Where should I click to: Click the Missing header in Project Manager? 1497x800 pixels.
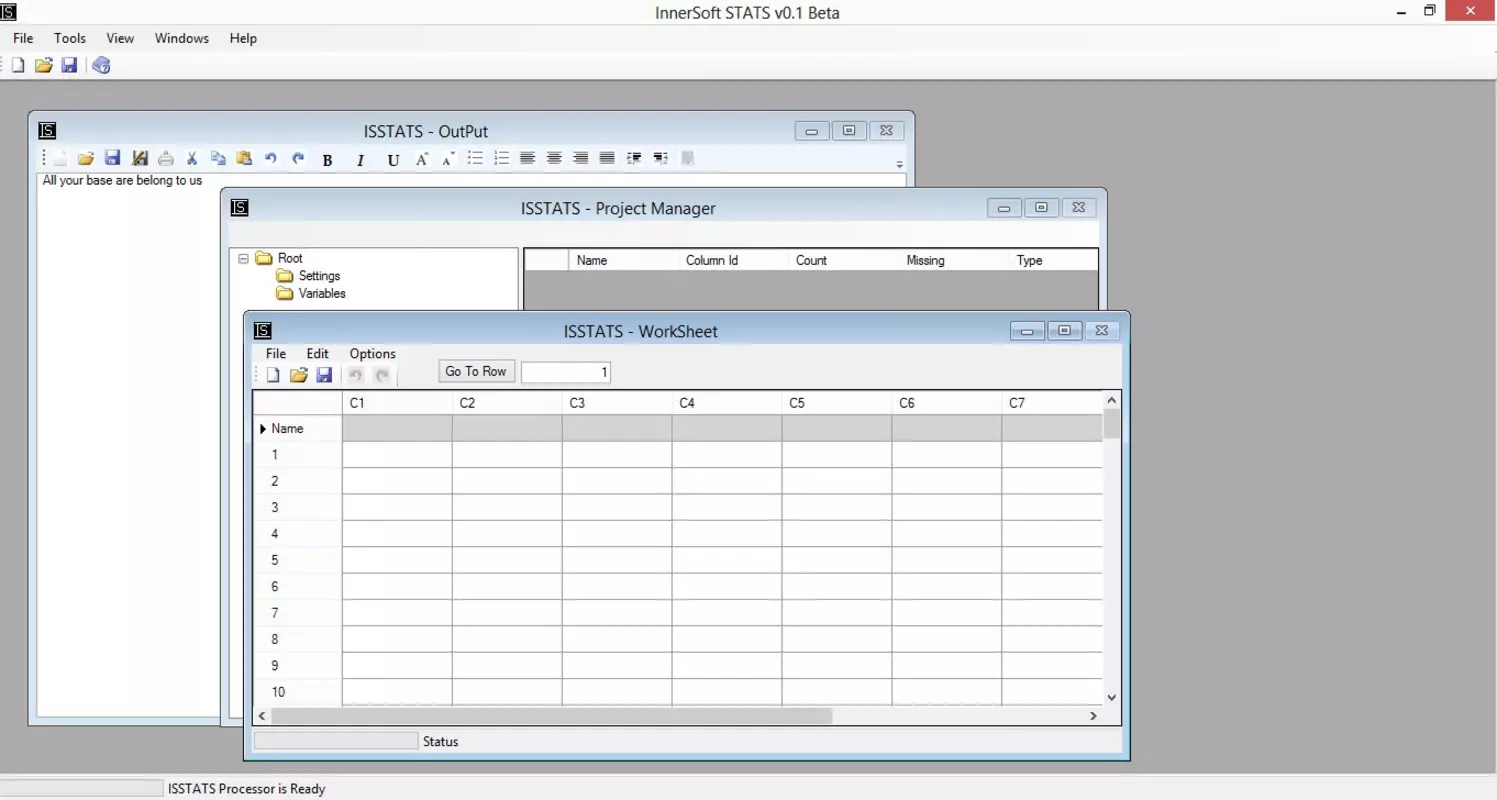pos(954,260)
